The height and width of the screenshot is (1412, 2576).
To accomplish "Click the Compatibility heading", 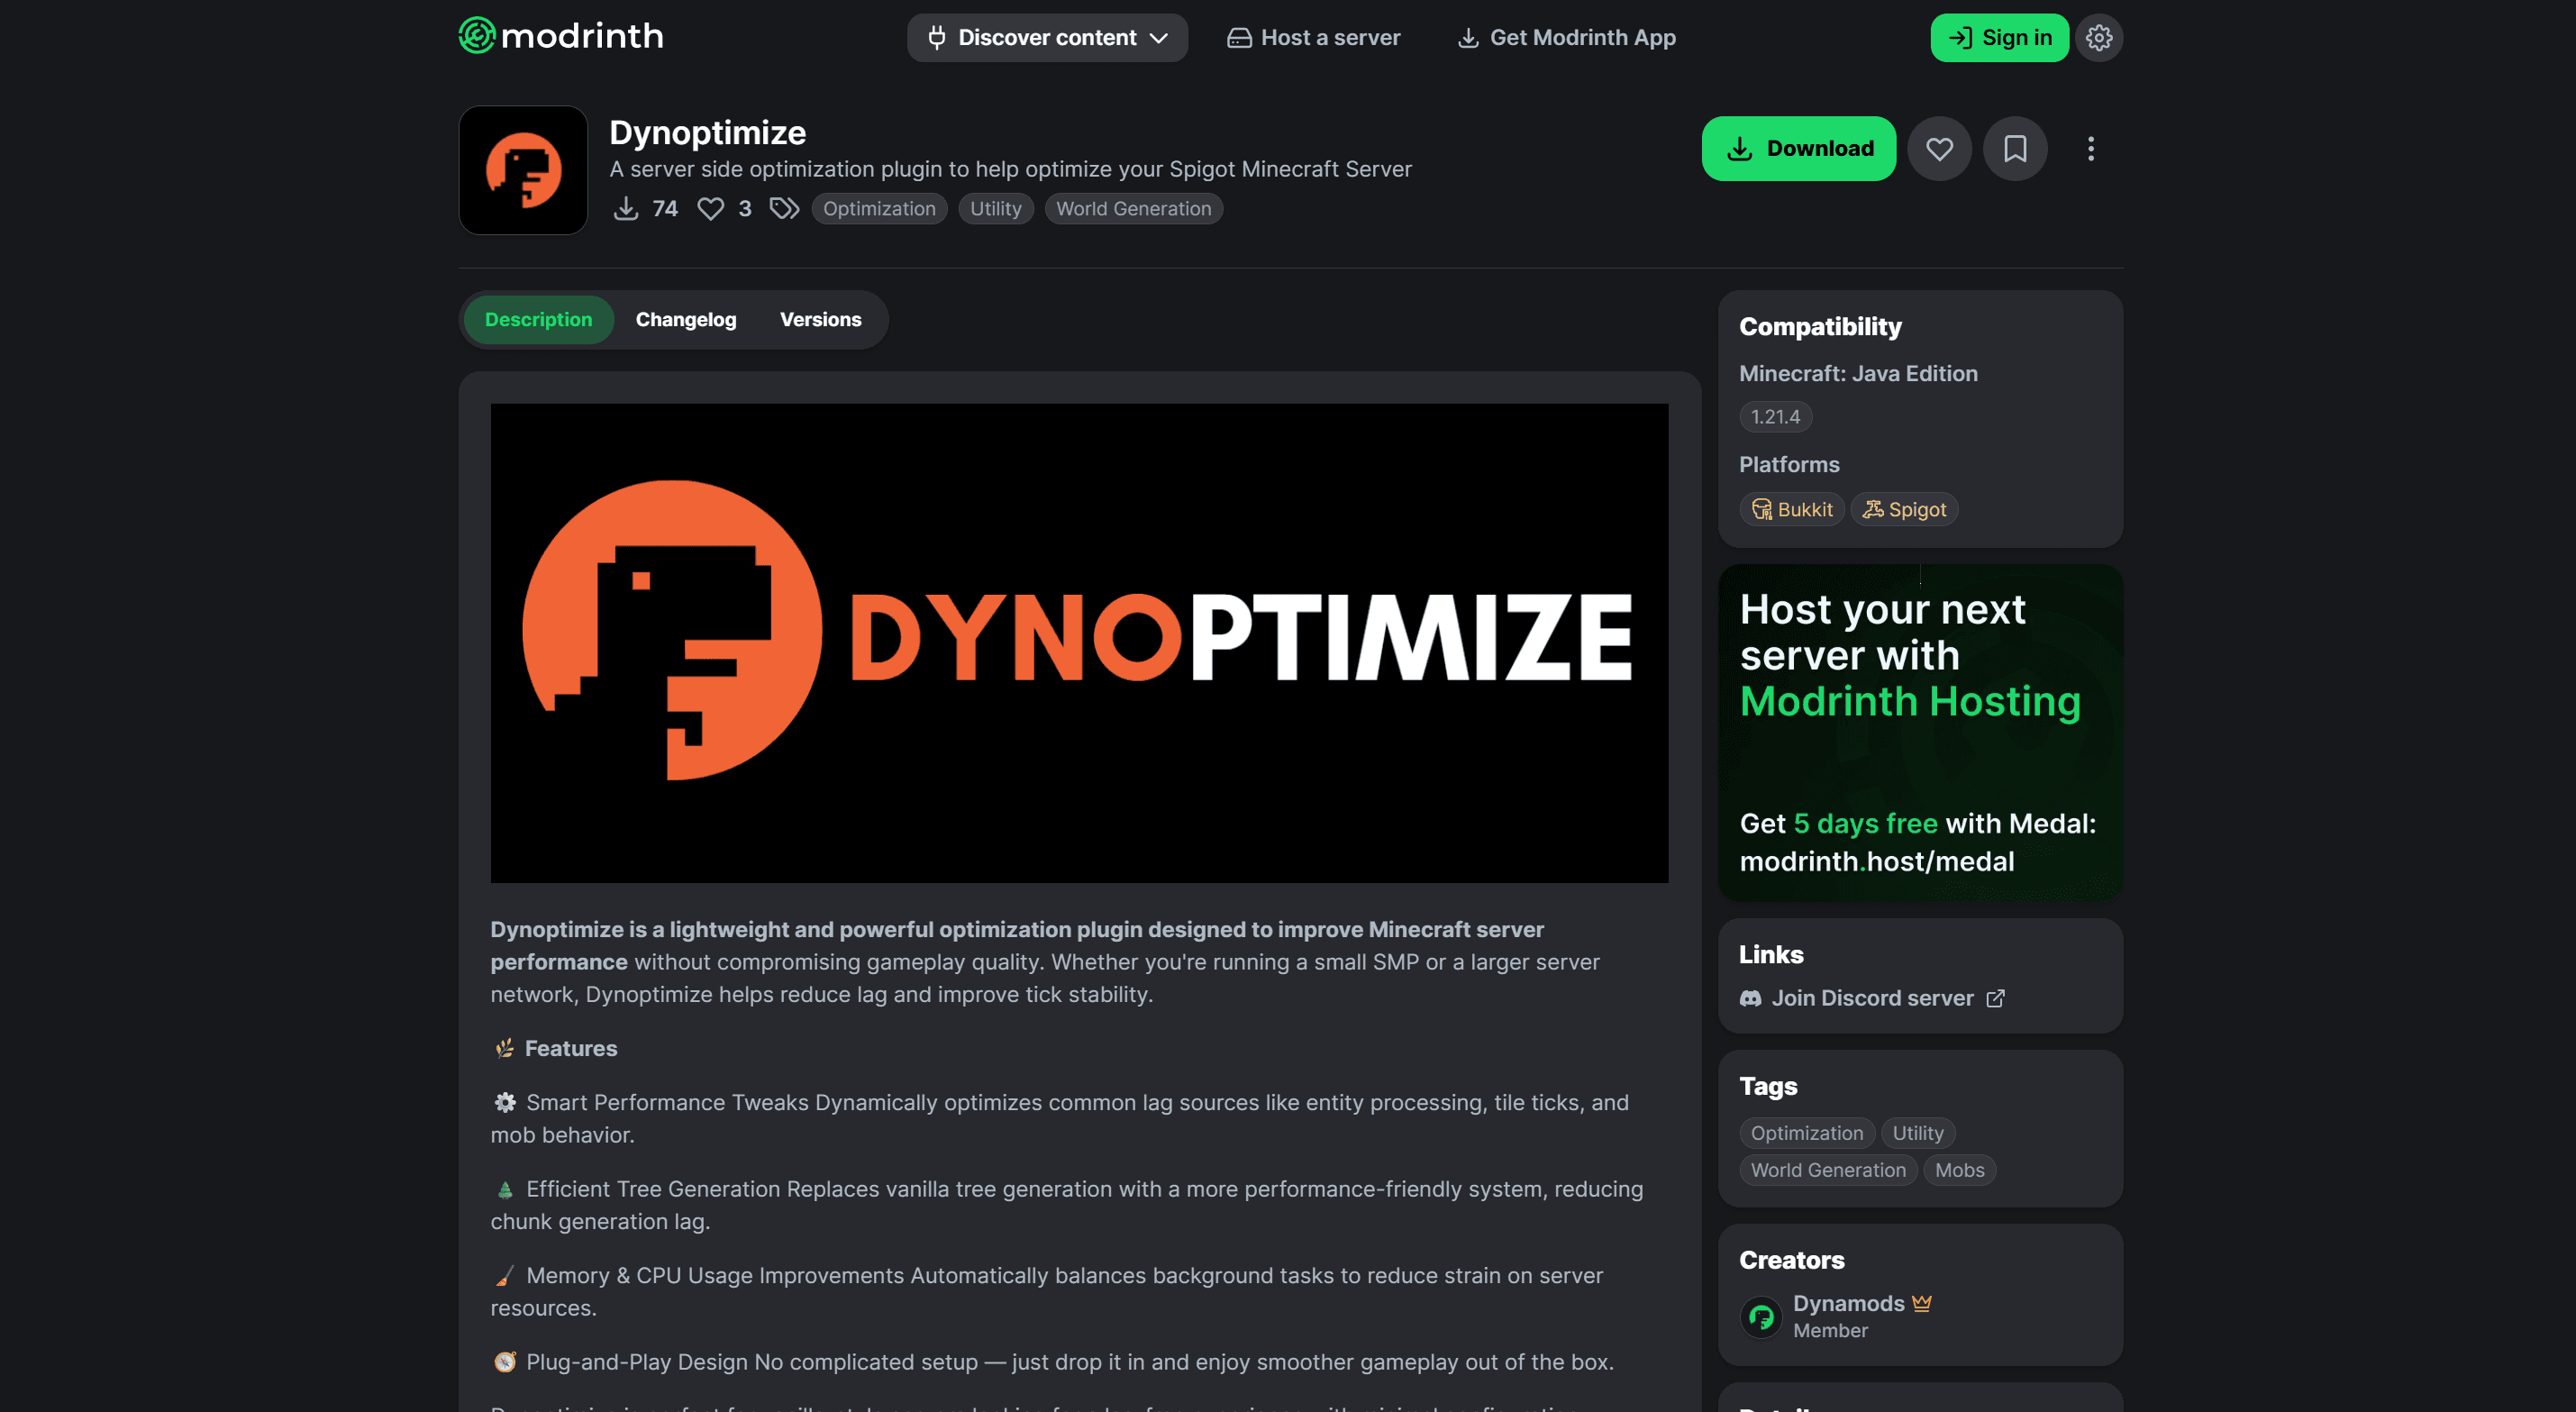I will point(1819,326).
